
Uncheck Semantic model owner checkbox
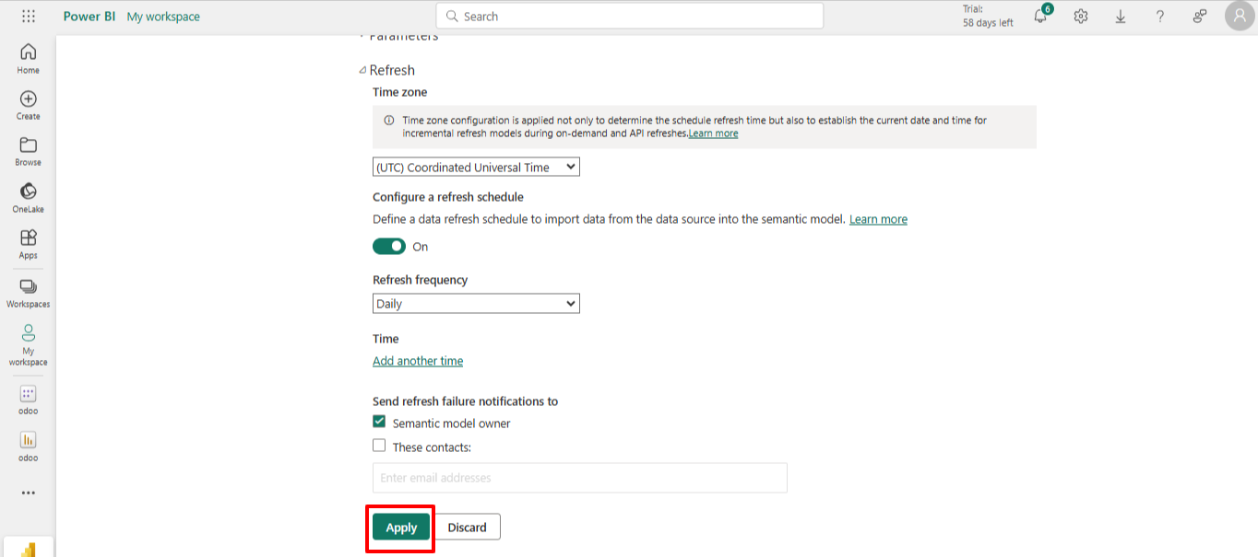tap(379, 422)
